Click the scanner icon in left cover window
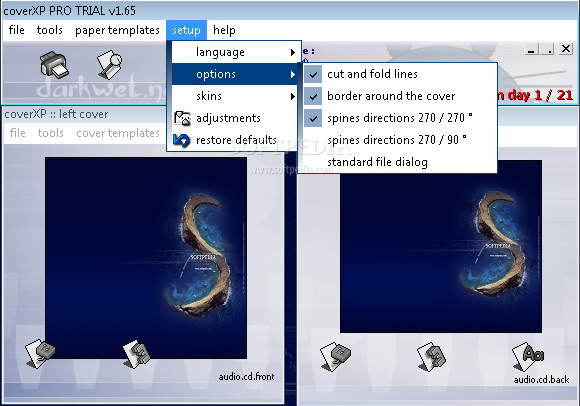 40,353
